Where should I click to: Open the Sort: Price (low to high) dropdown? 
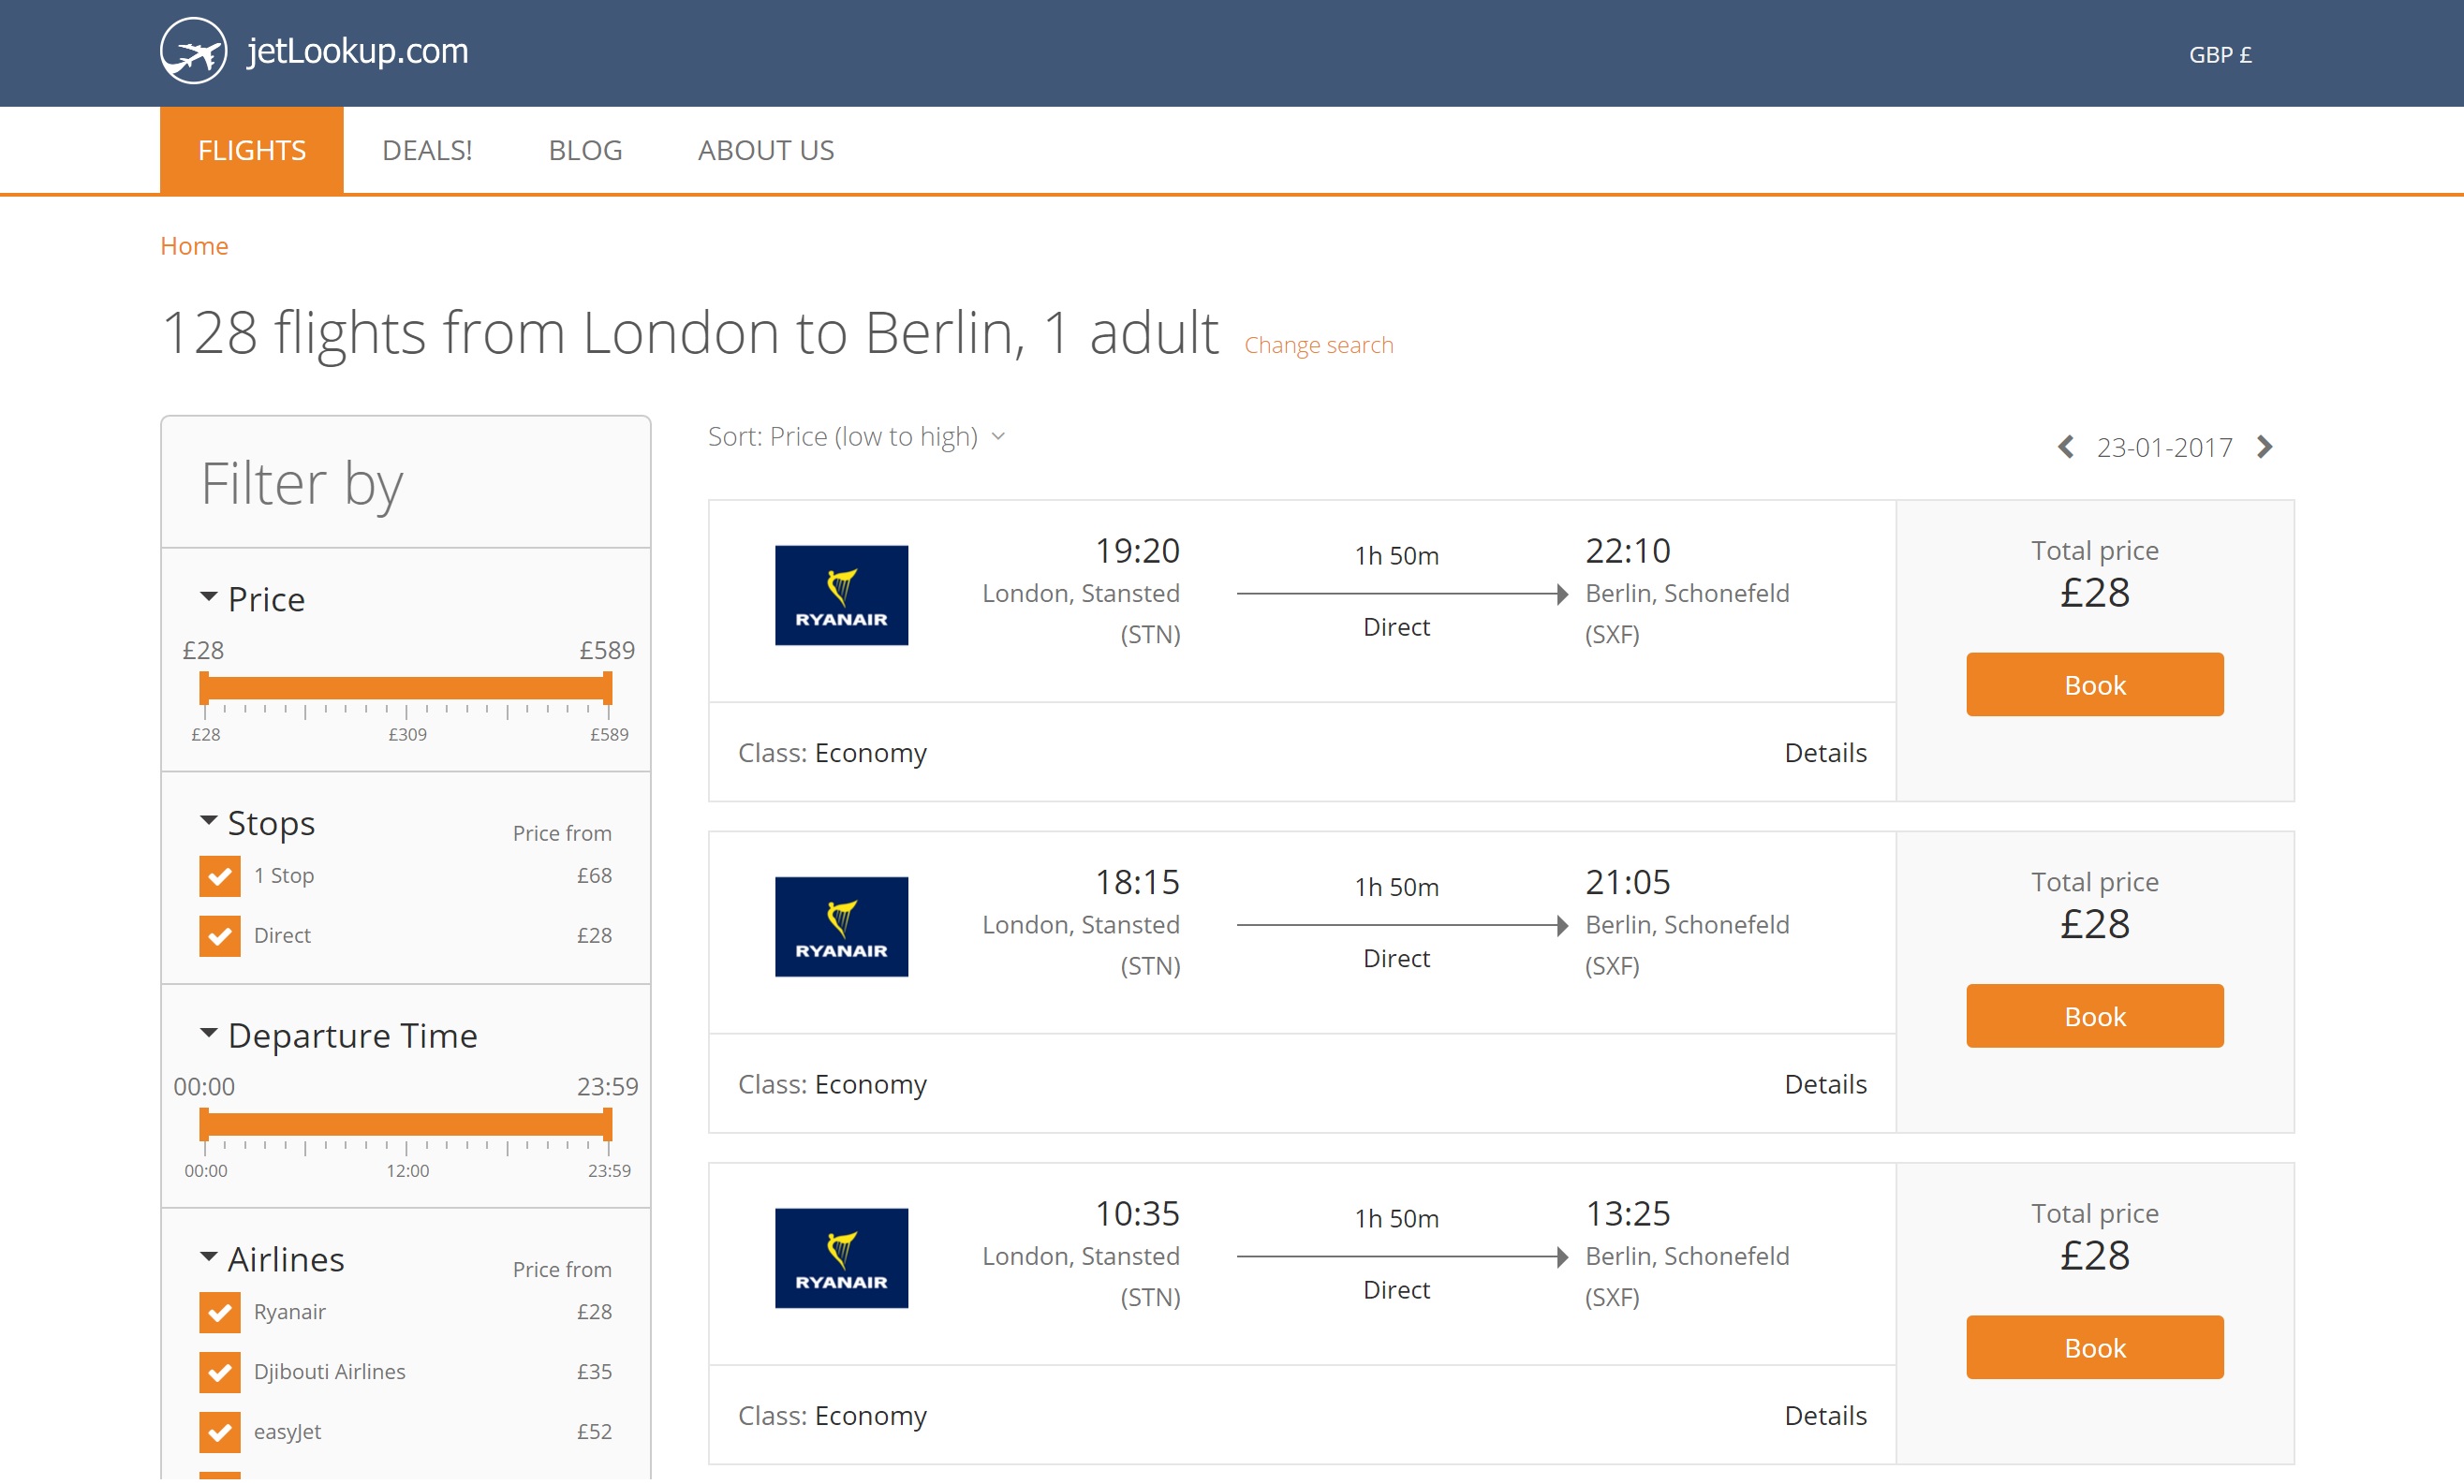857,437
